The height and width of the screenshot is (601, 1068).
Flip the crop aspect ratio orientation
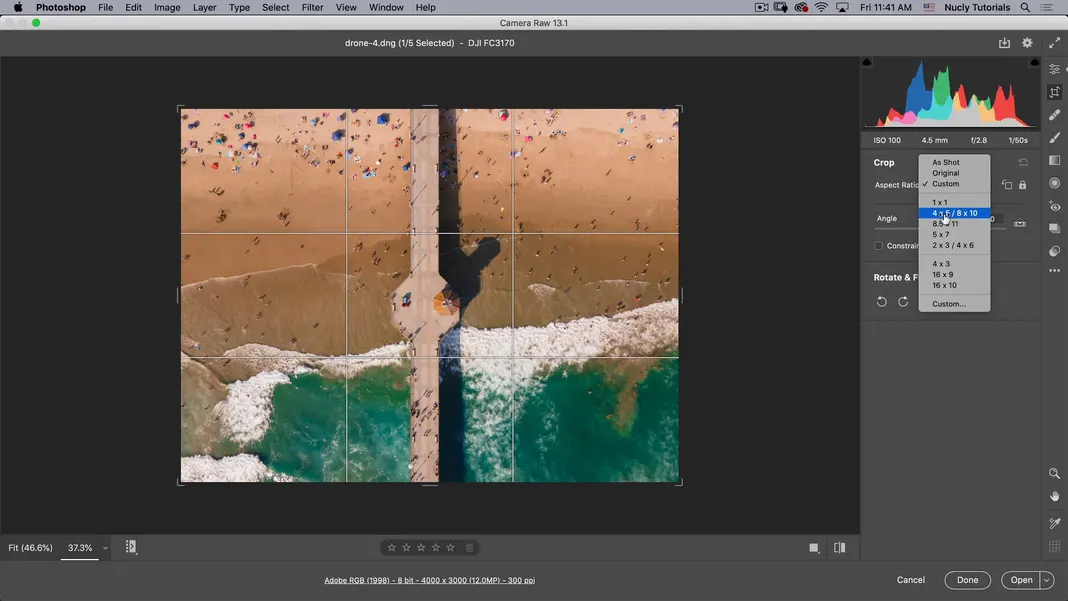coord(1007,185)
